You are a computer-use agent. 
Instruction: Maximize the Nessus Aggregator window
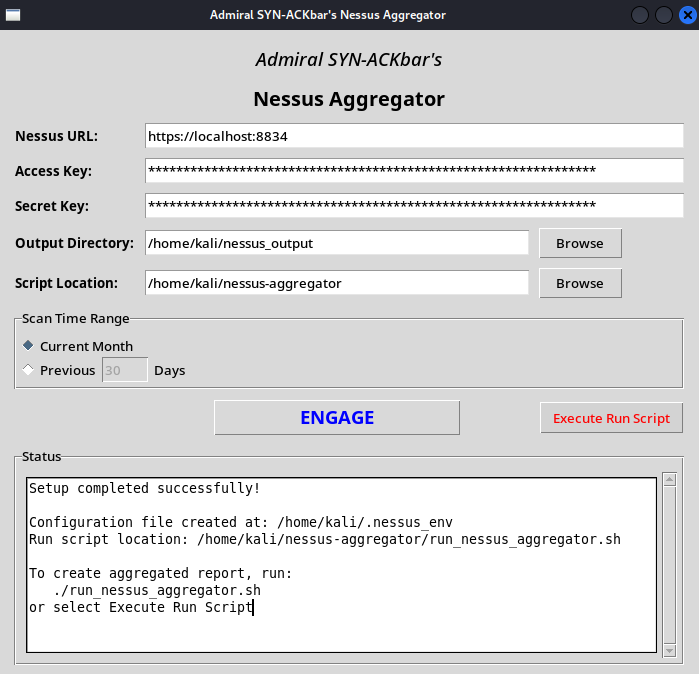[664, 15]
